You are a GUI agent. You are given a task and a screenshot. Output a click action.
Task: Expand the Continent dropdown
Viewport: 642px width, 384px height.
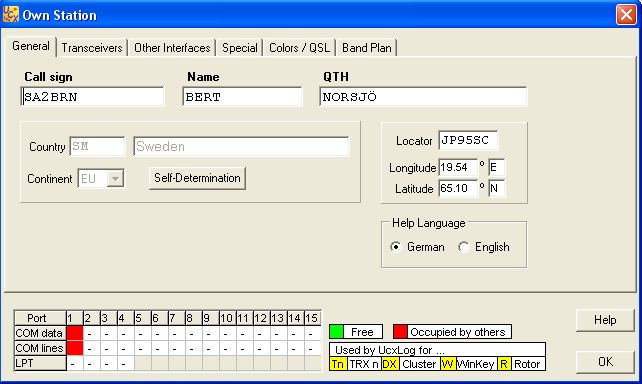pyautogui.click(x=115, y=178)
